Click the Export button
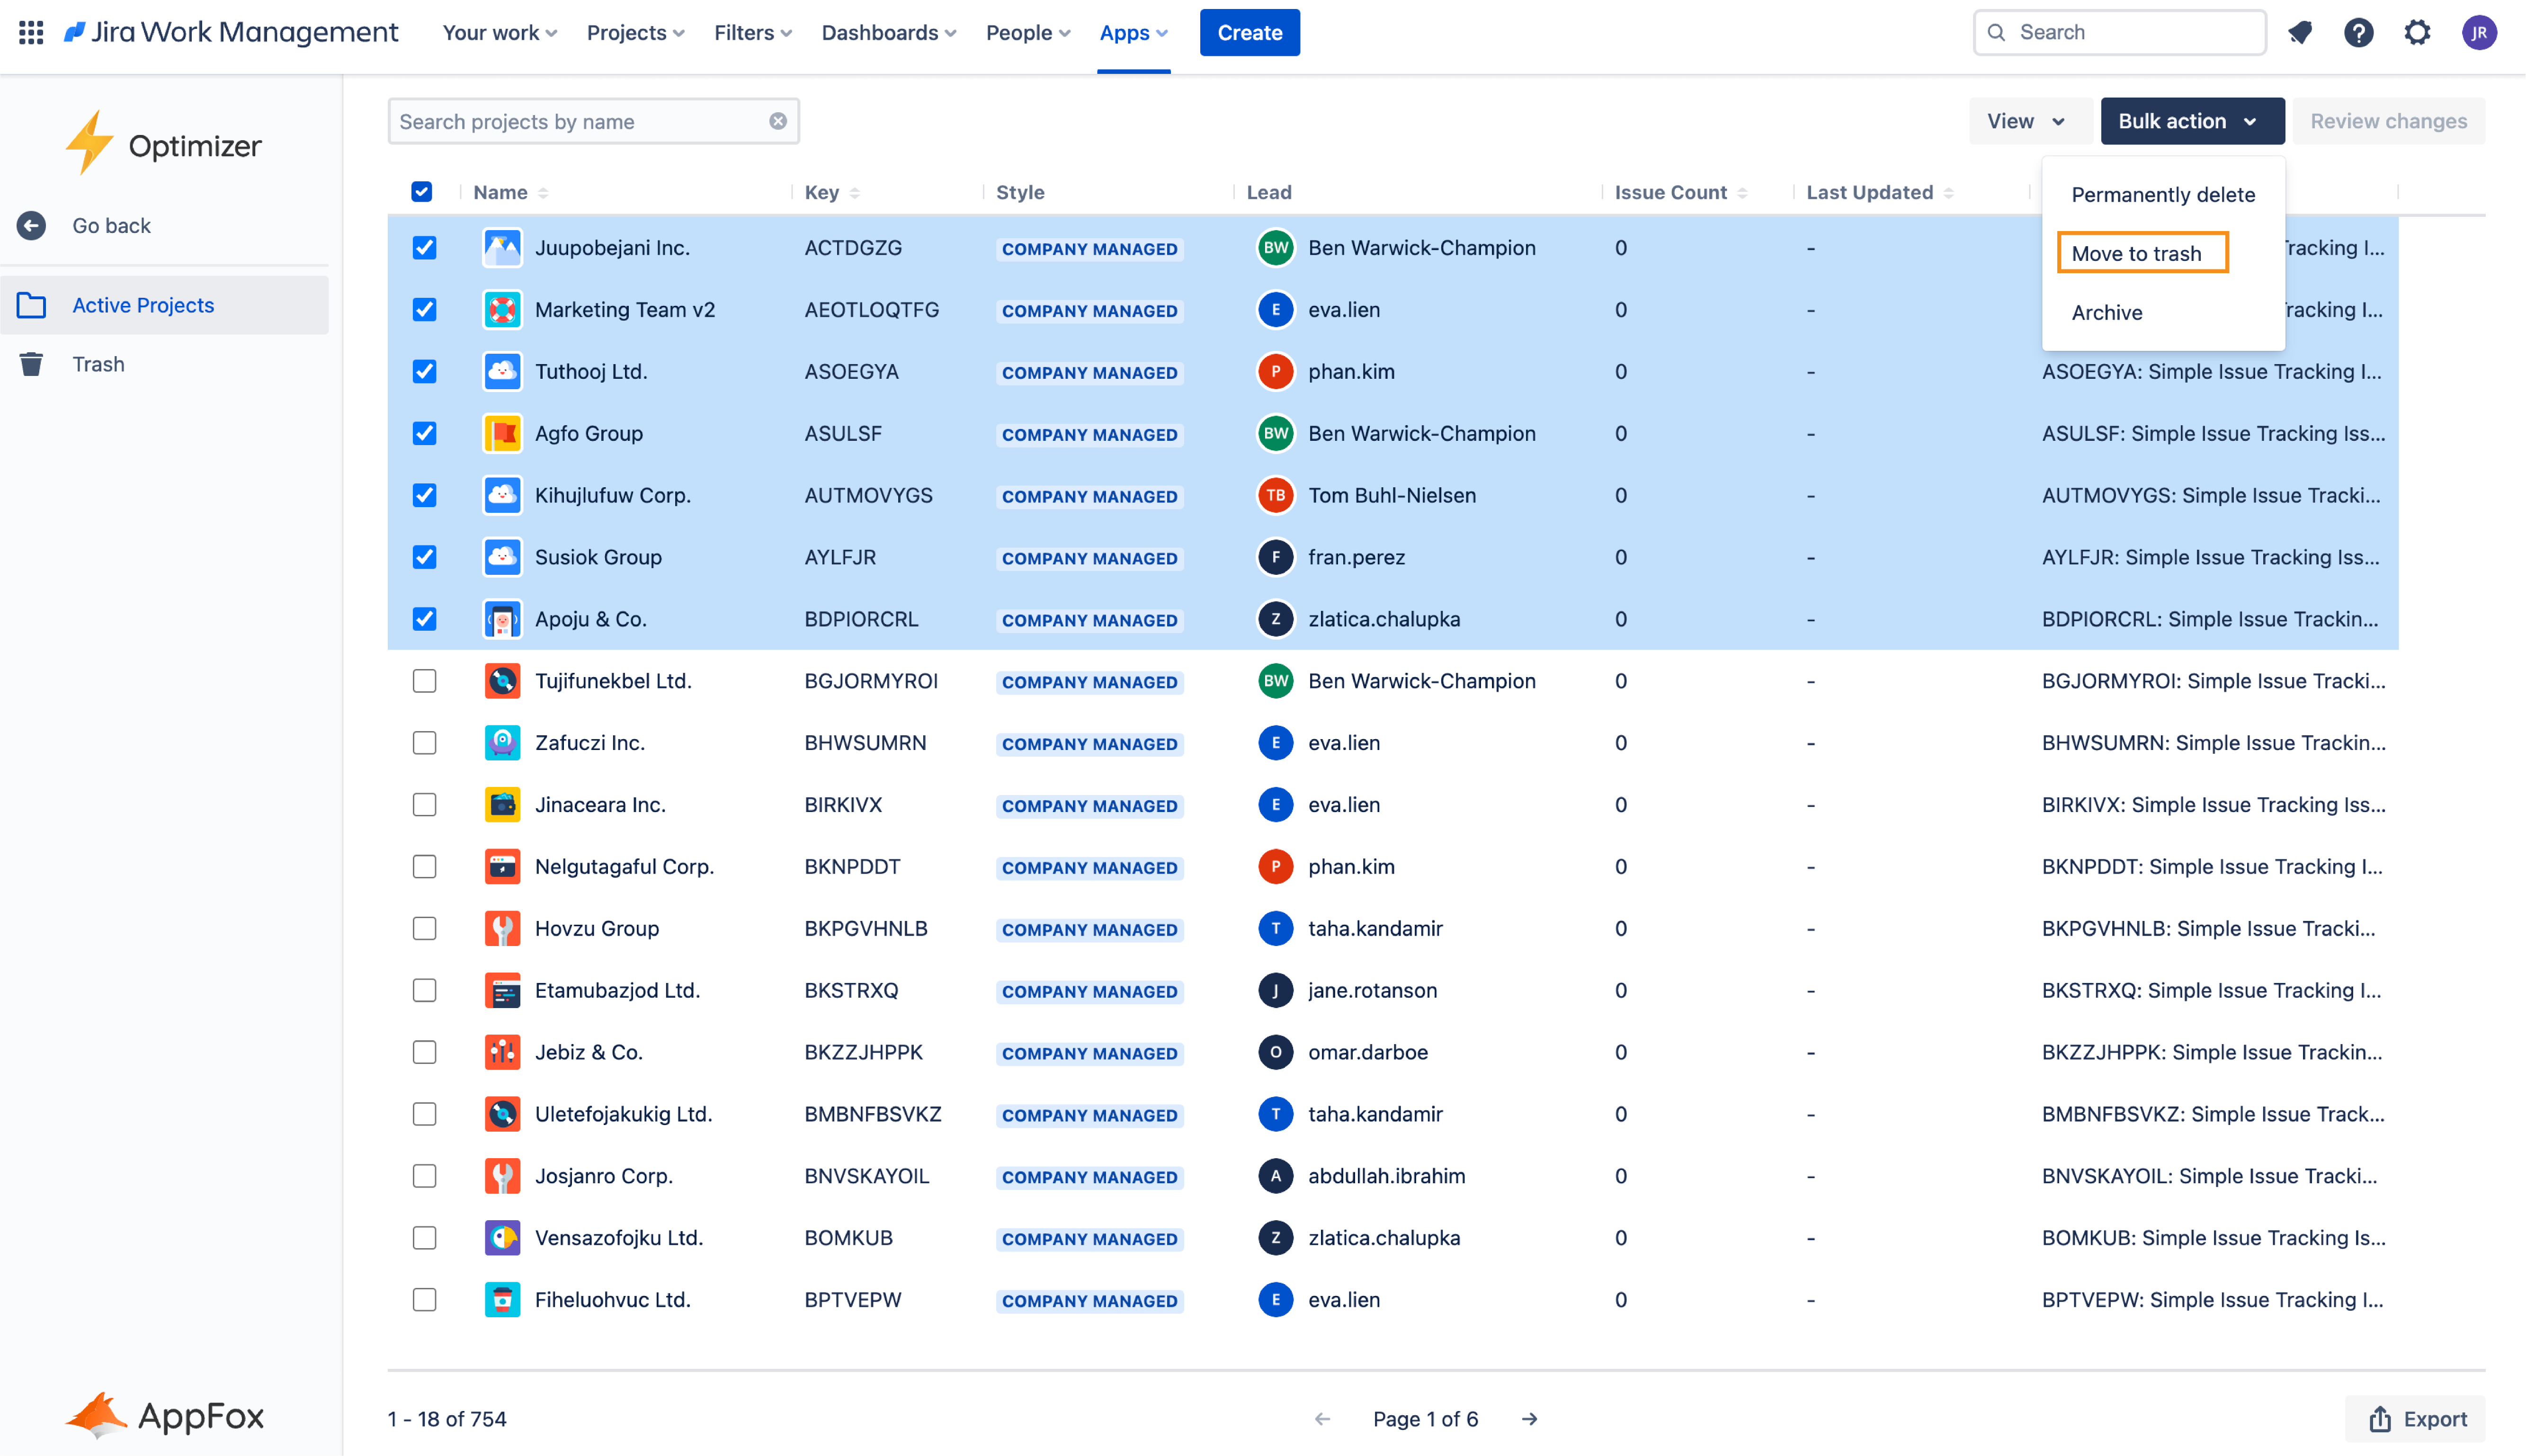Screen dimensions: 2526x1456 click(x=2416, y=1419)
